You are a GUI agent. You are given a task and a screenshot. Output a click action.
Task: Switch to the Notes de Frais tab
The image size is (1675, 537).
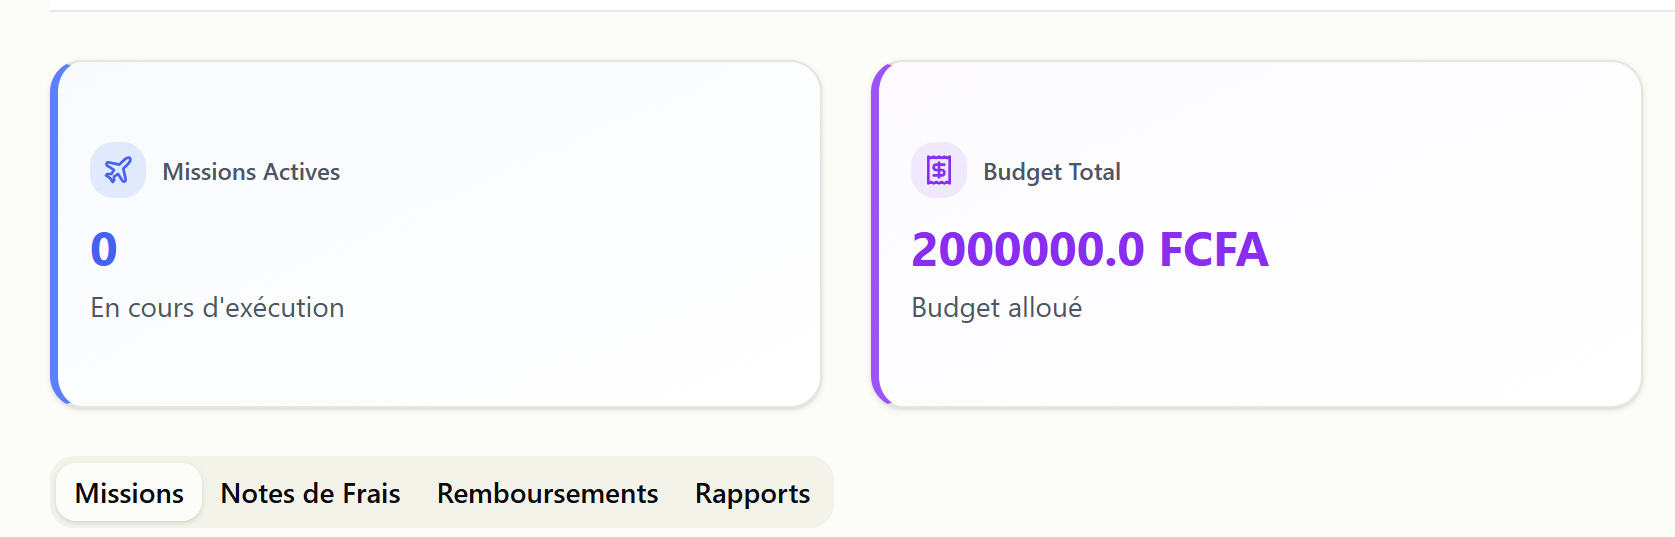point(310,493)
